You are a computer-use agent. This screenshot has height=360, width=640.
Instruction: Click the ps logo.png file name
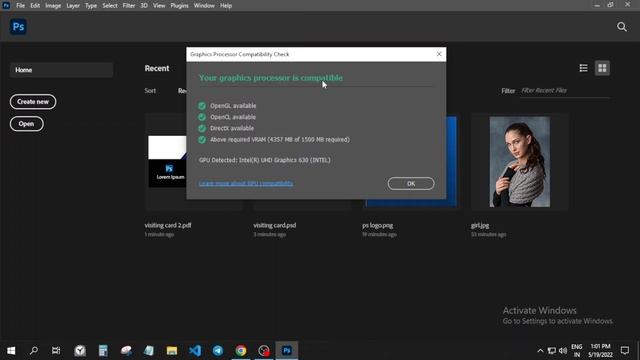(x=378, y=225)
